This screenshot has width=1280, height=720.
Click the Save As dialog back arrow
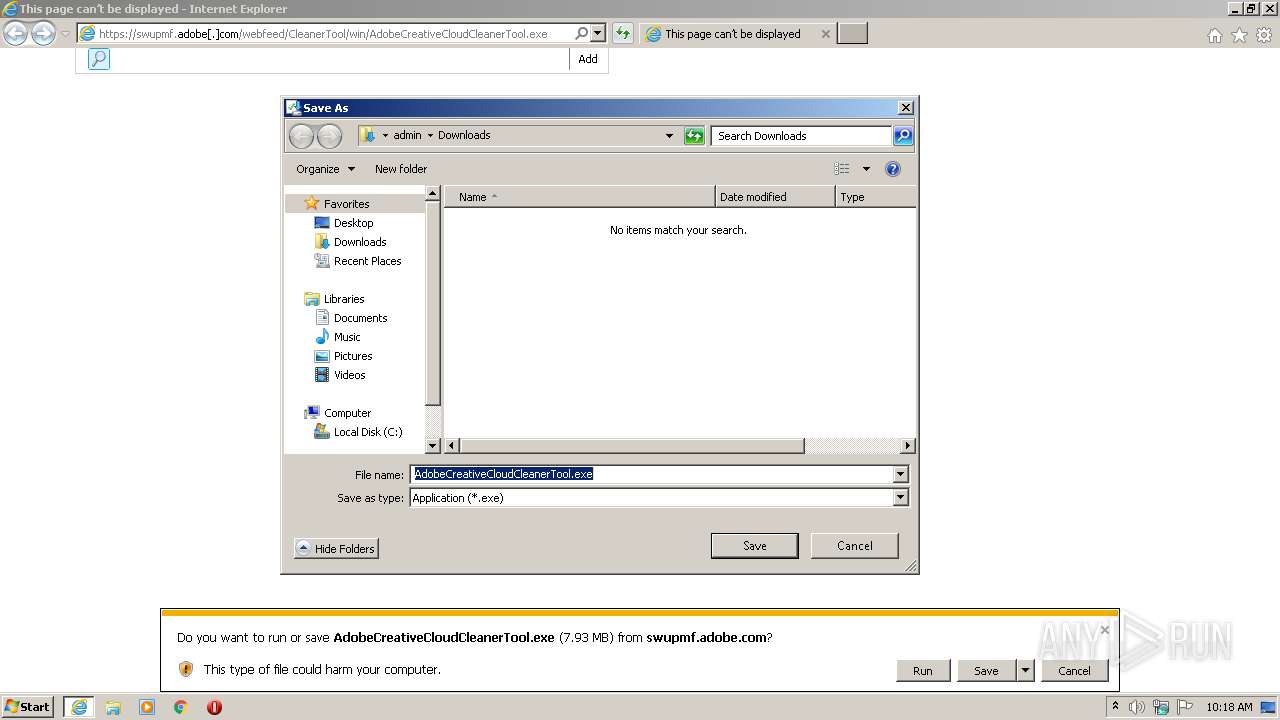301,136
